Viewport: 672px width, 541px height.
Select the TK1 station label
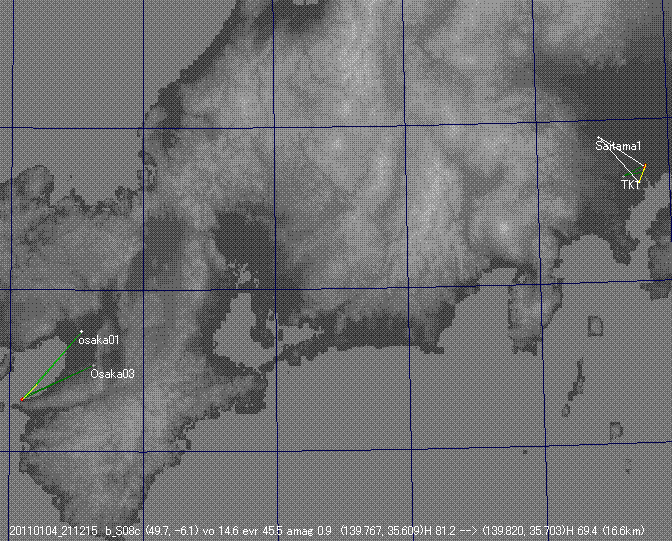point(630,185)
